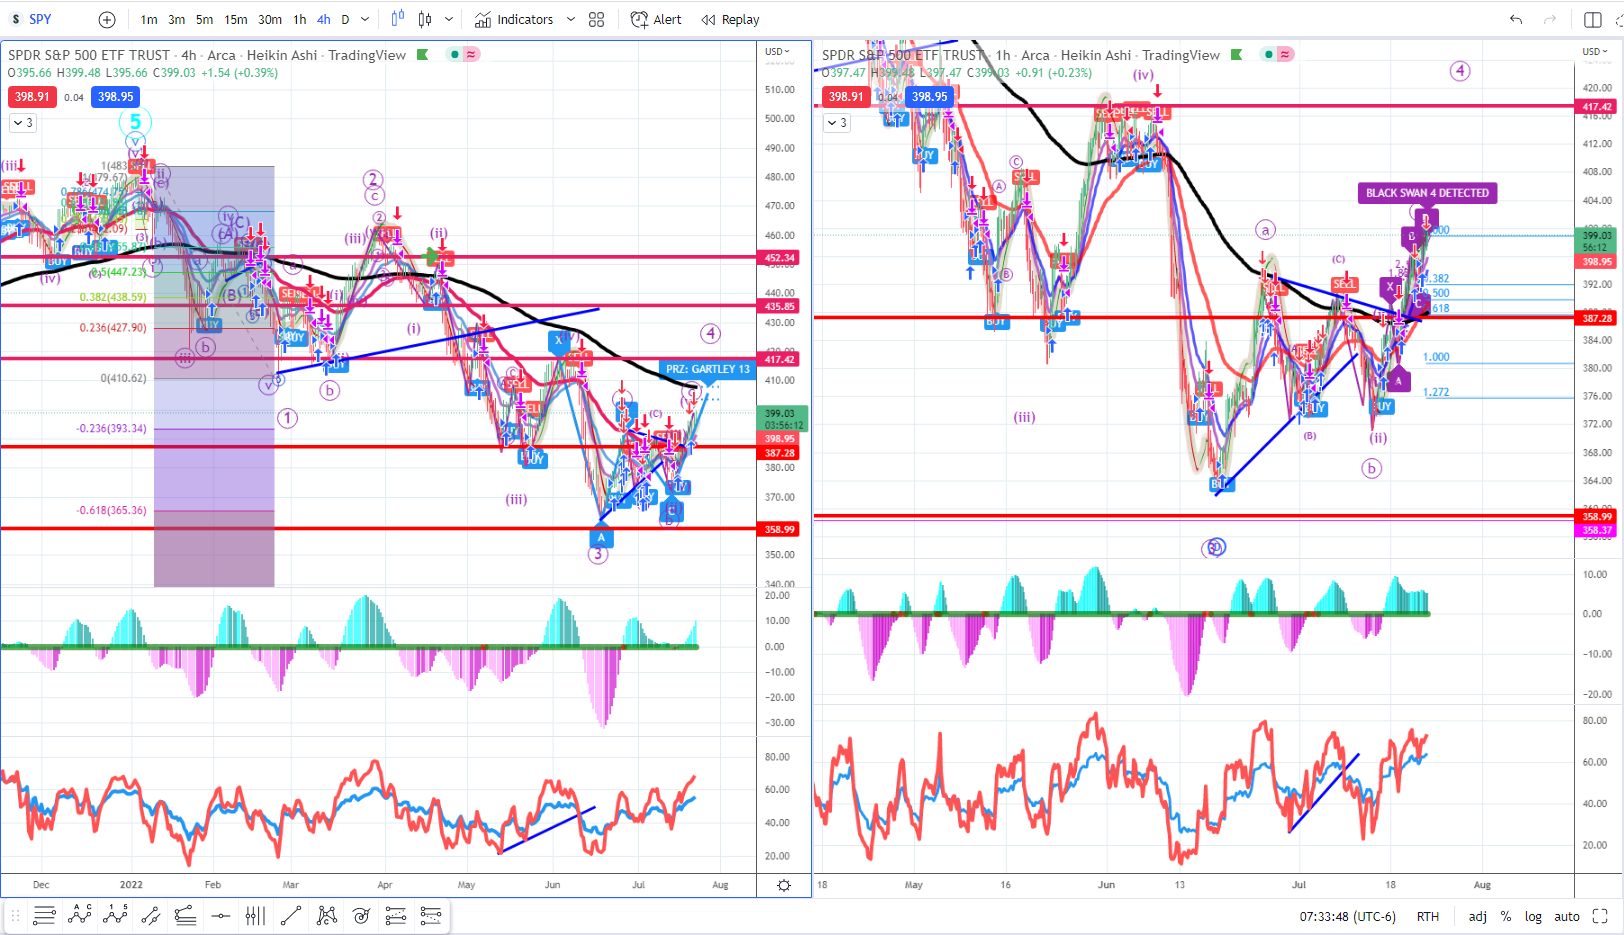
Task: Click the 452.34 price label on the 4h chart axis
Action: pyautogui.click(x=780, y=258)
